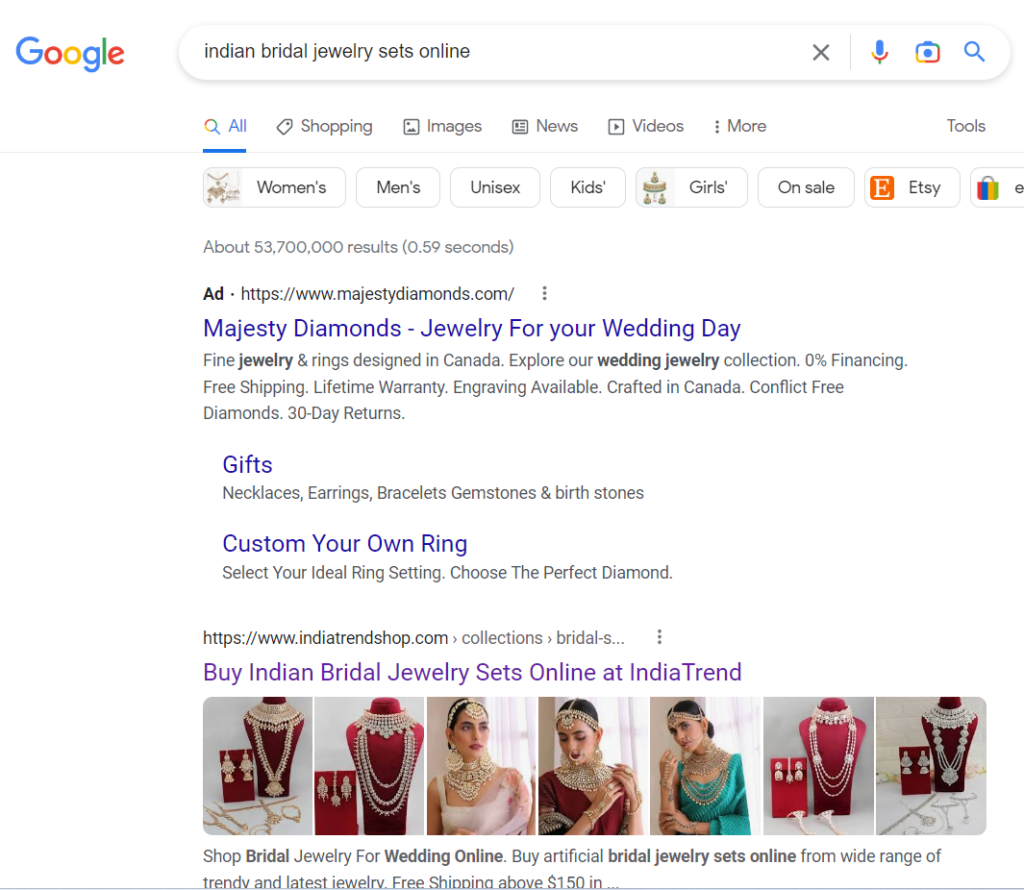Start voice search with microphone icon

[879, 52]
